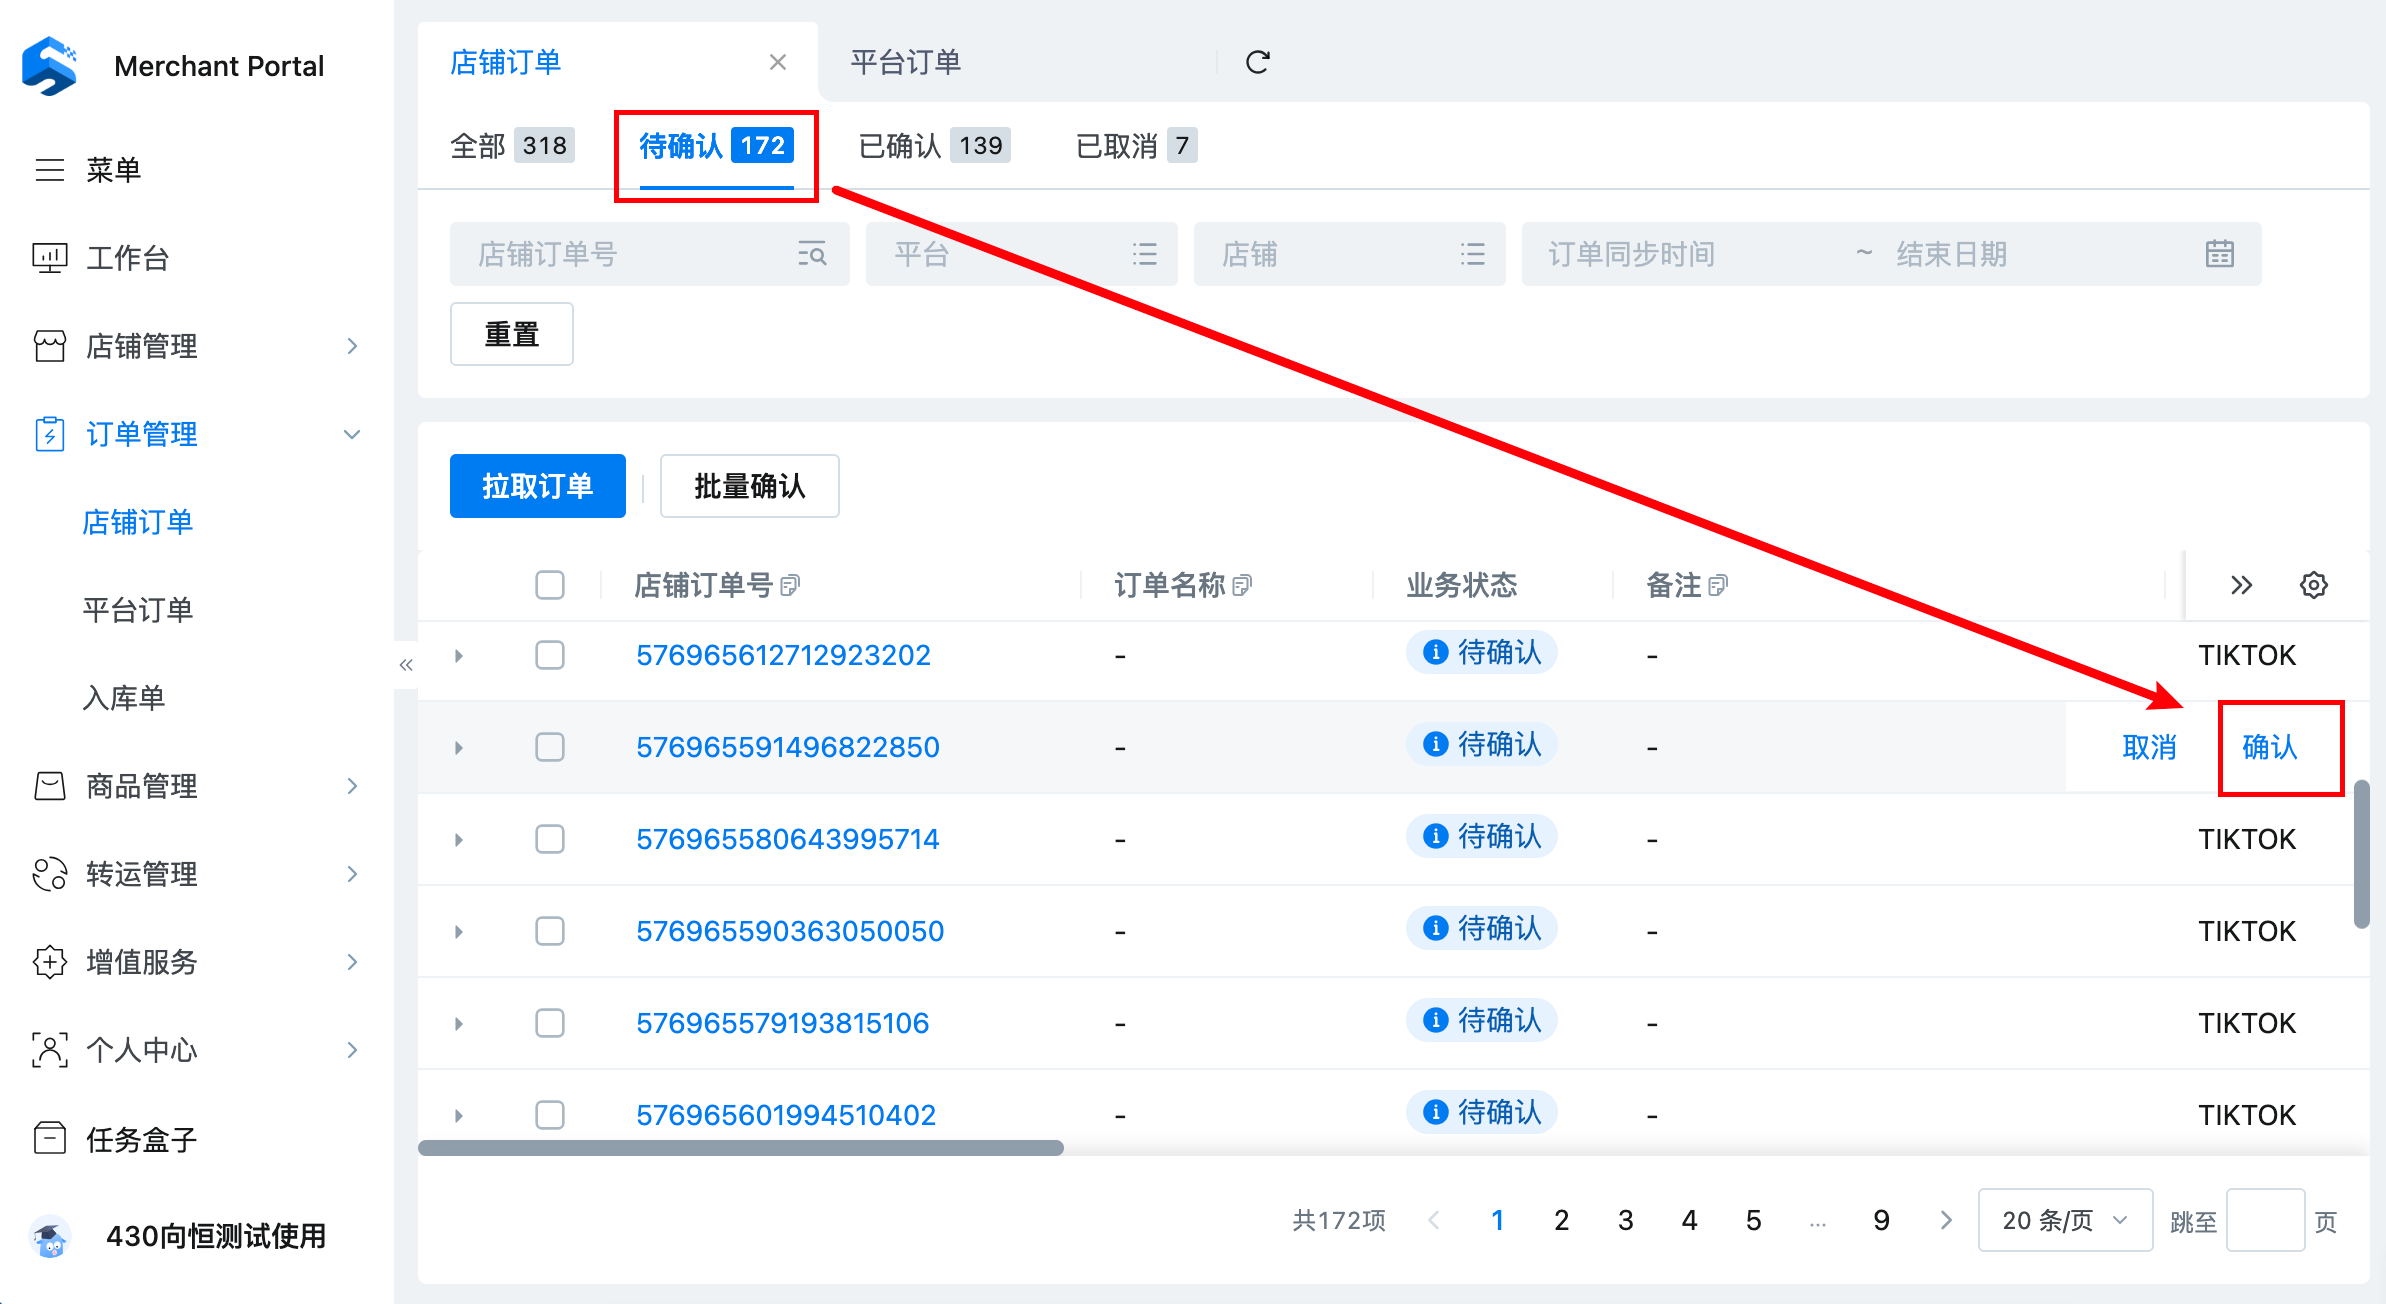Click the search icon in 店铺订单号 field

[812, 254]
